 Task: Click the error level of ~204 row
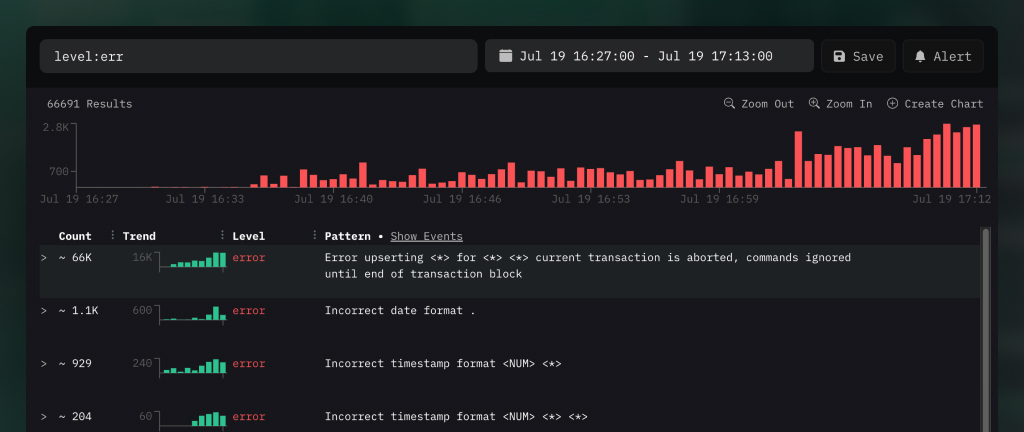tap(249, 416)
